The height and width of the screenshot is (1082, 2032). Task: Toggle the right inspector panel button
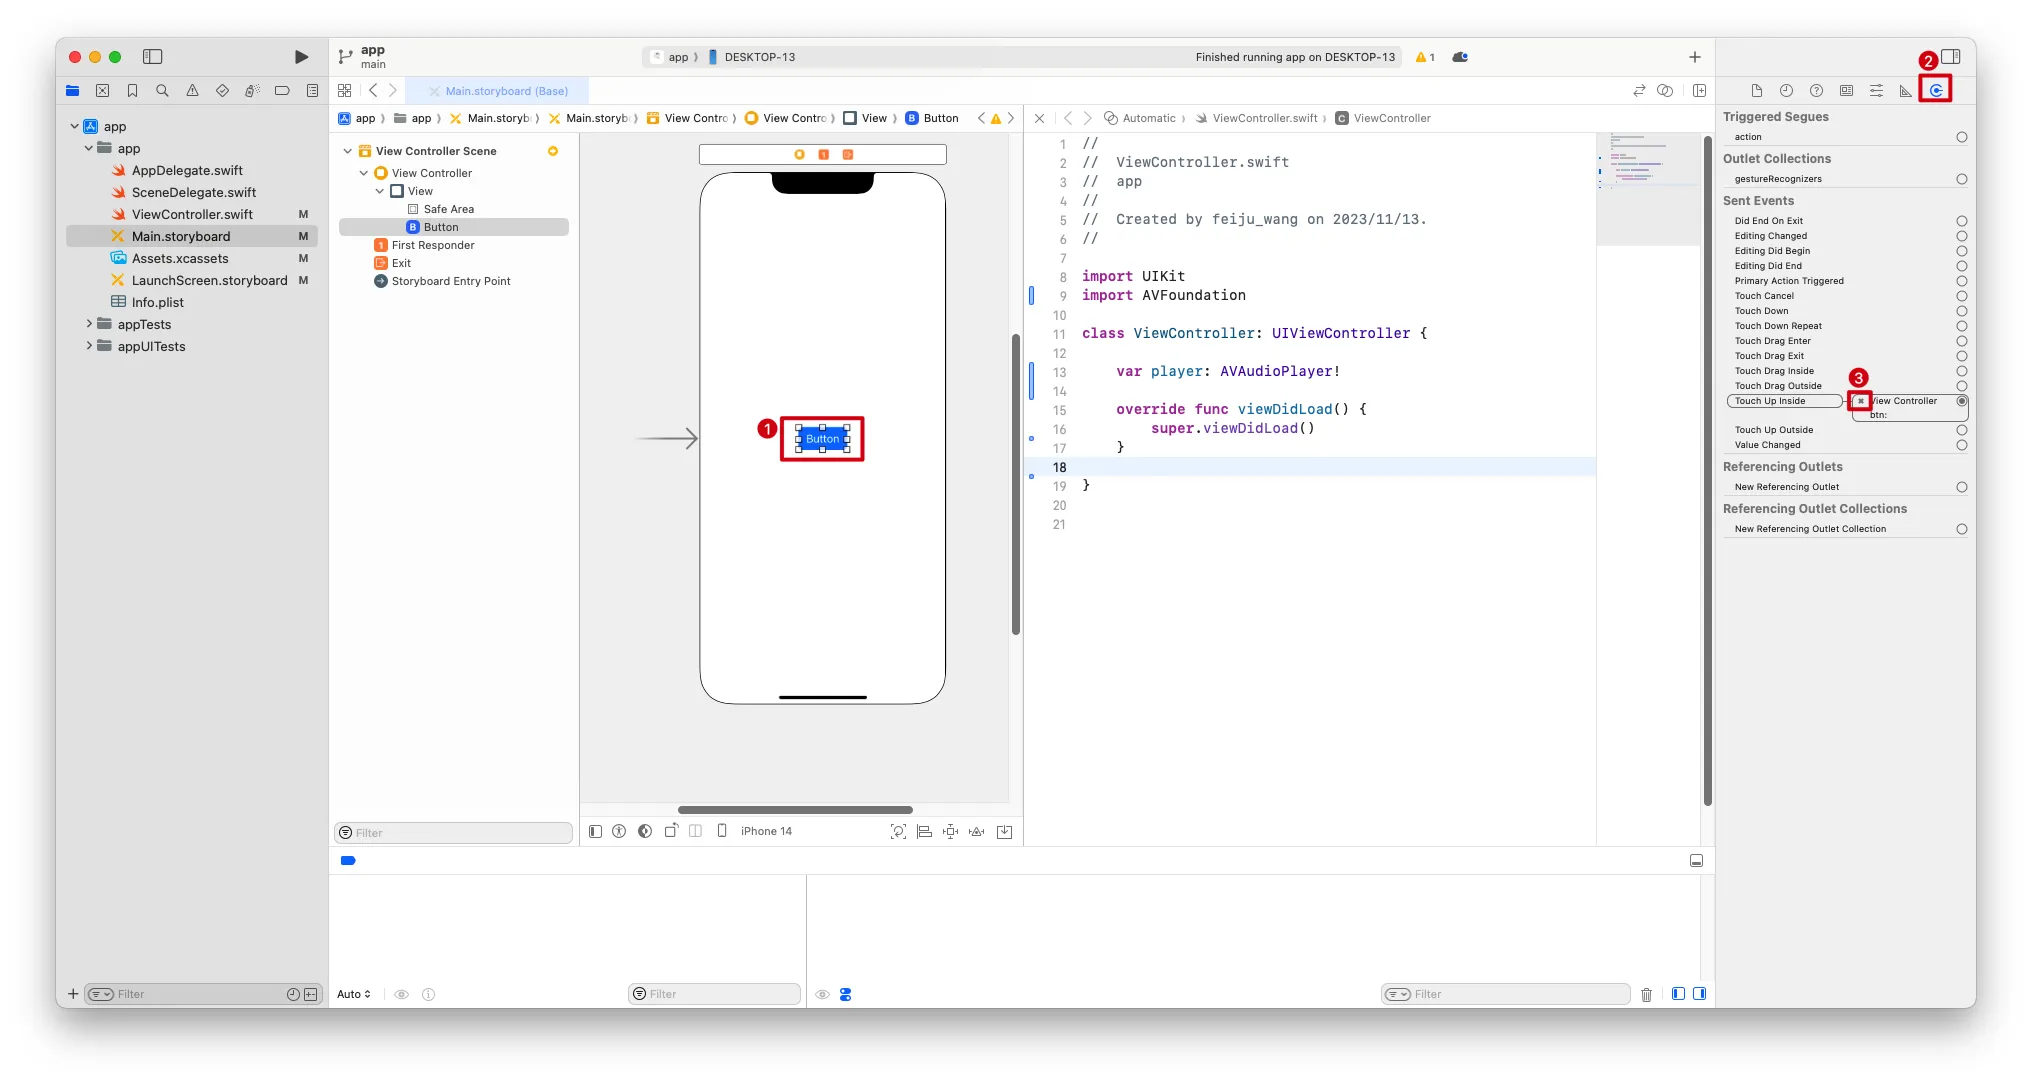pos(1951,57)
